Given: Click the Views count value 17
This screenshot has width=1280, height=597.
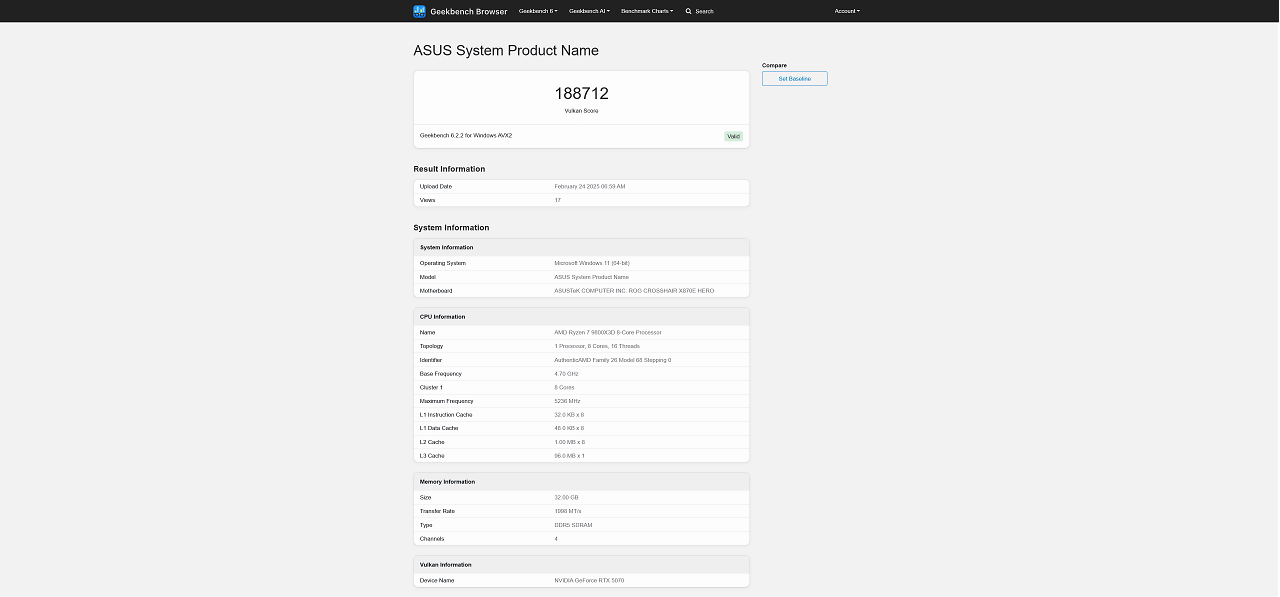Looking at the screenshot, I should (558, 200).
